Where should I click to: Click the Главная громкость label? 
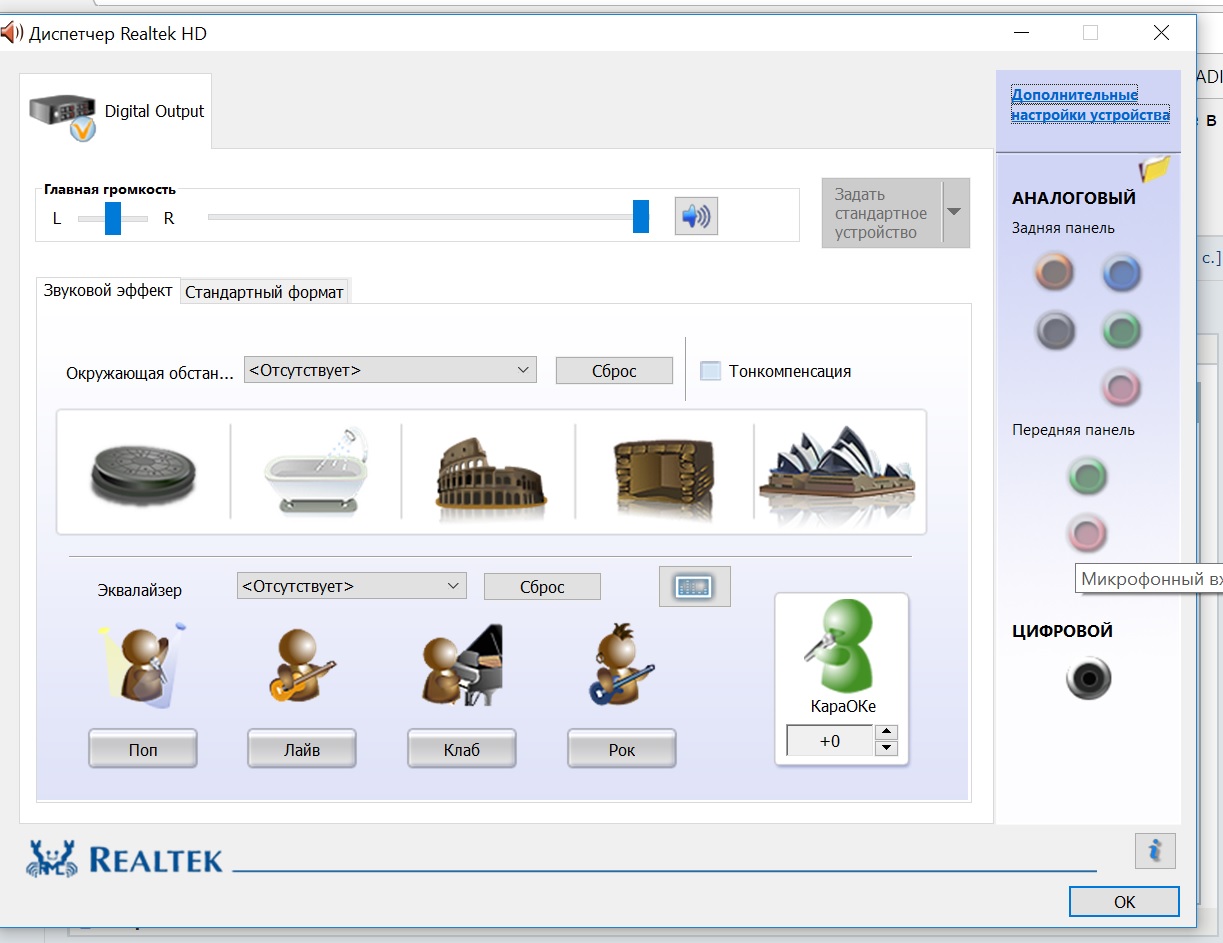(110, 189)
